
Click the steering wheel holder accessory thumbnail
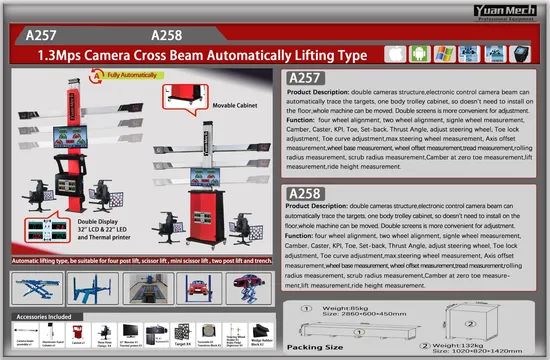[x=234, y=335]
